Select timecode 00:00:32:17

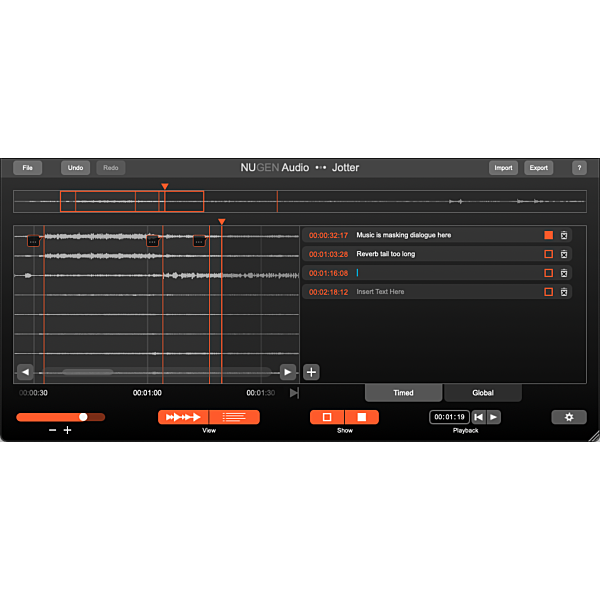click(328, 235)
